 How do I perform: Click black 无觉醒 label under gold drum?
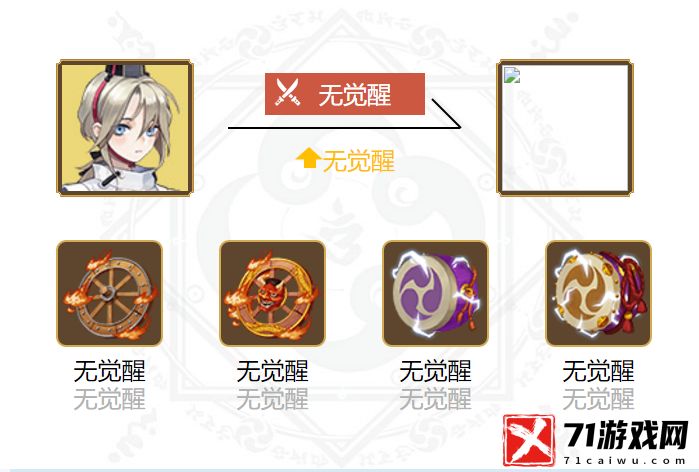[x=598, y=371]
